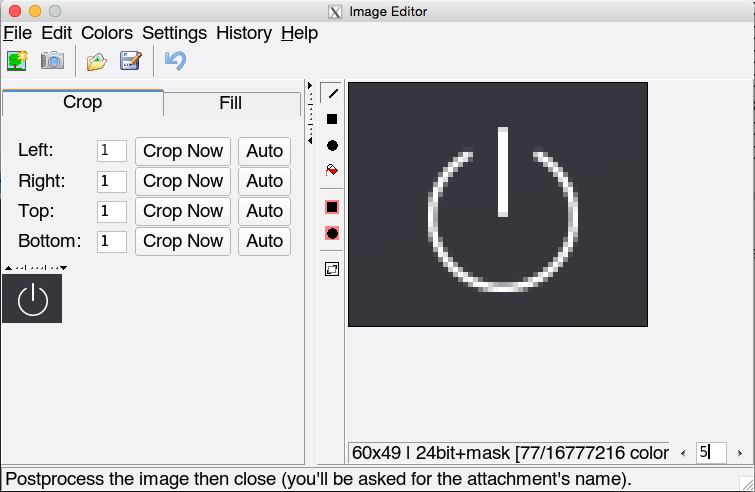Click the camera screenshot icon
Viewport: 755px width, 492px height.
(52, 61)
